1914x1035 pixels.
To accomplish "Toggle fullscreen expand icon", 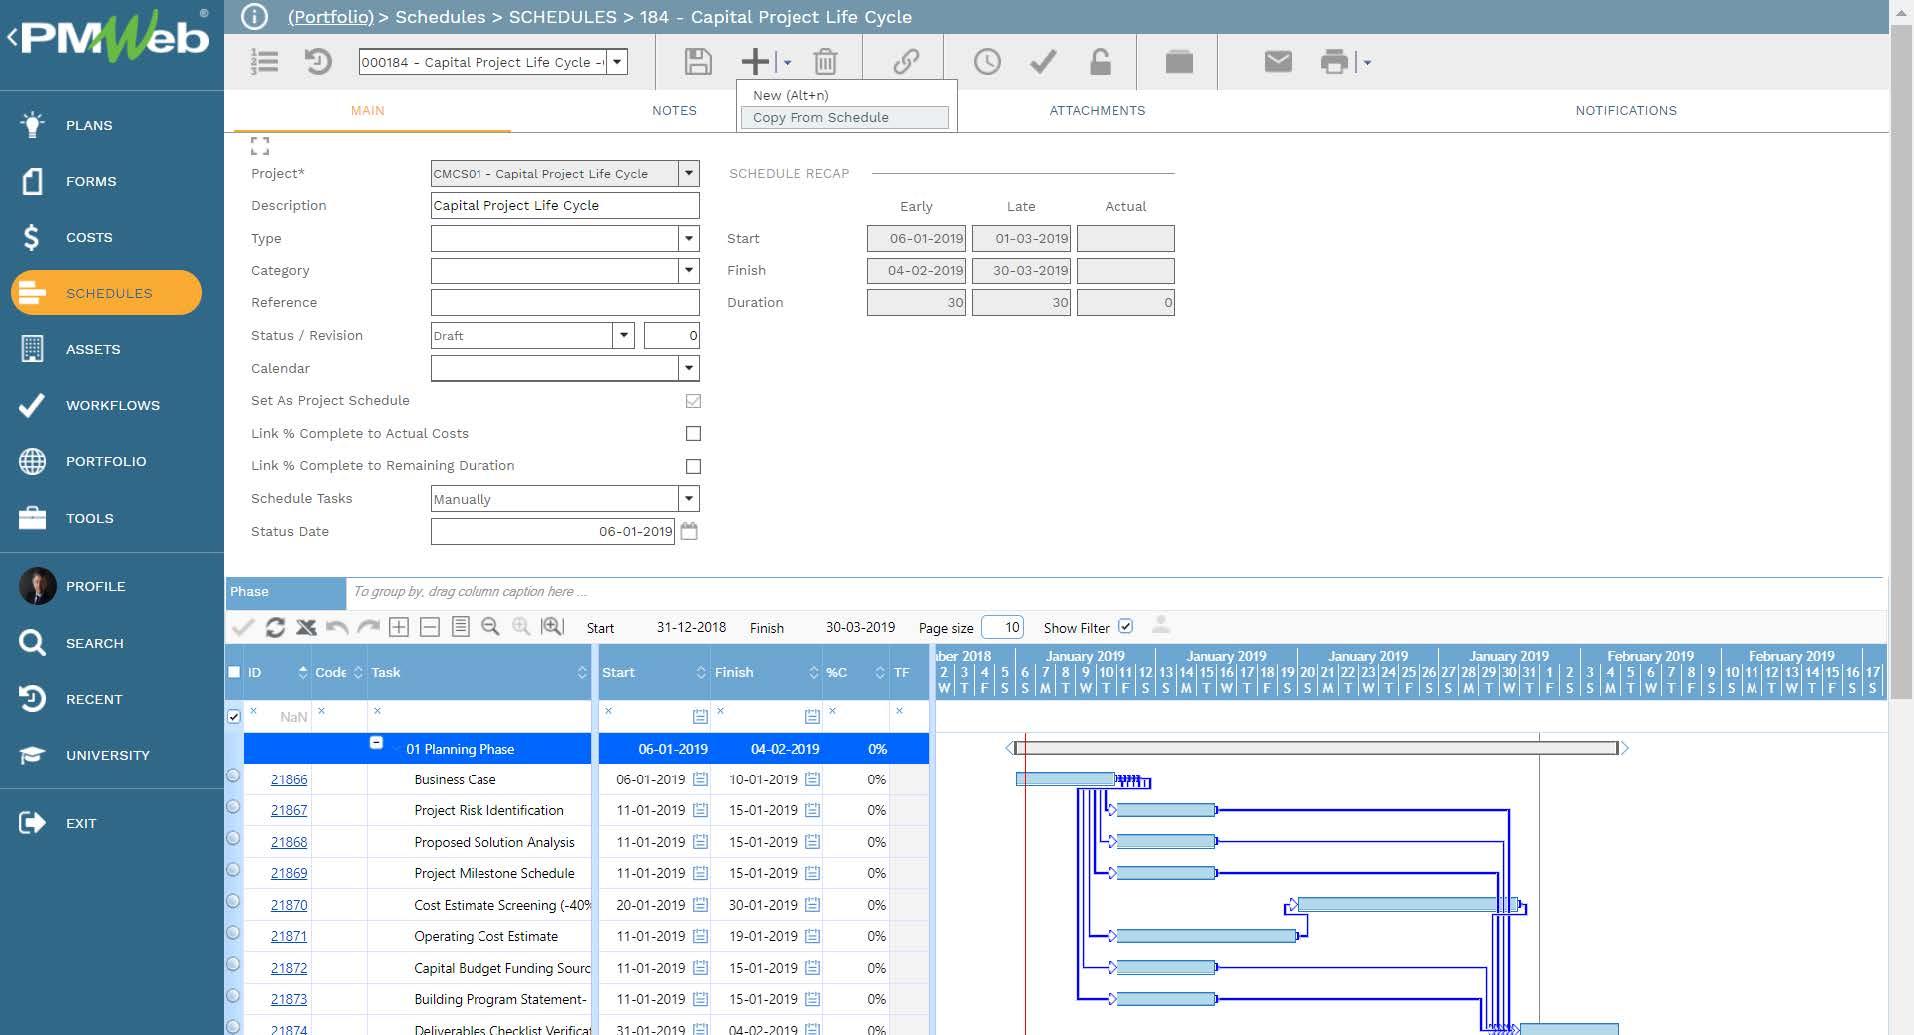I will click(x=260, y=146).
